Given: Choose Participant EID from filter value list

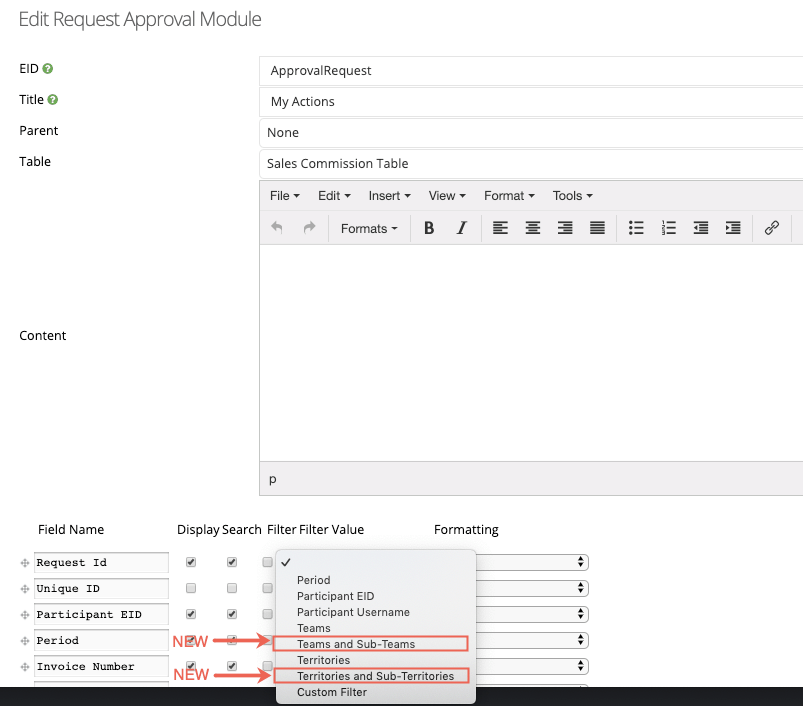Looking at the screenshot, I should [376, 596].
